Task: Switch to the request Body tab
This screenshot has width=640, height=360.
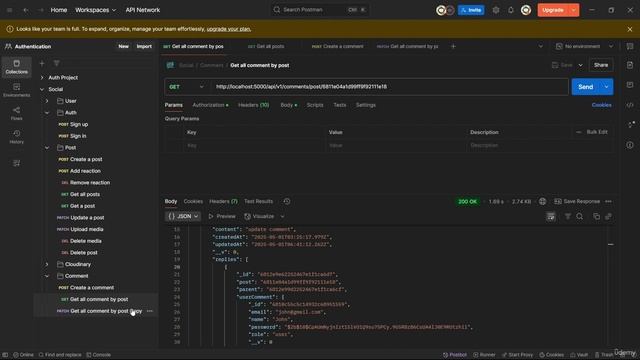Action: coord(288,105)
